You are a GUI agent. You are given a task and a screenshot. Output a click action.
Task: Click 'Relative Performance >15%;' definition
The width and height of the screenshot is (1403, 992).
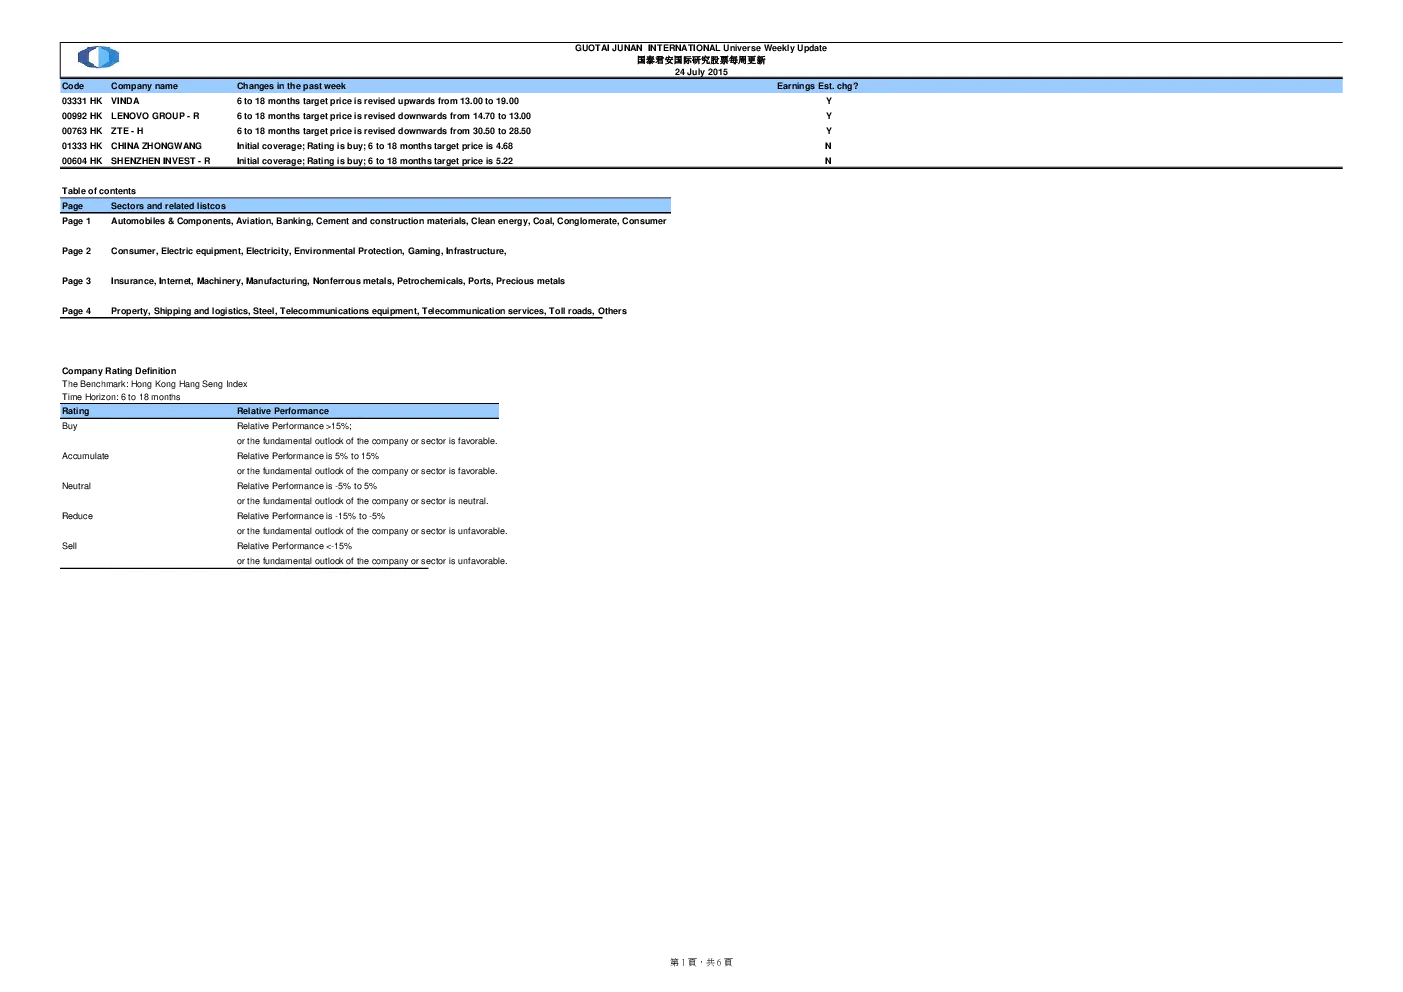tap(294, 426)
